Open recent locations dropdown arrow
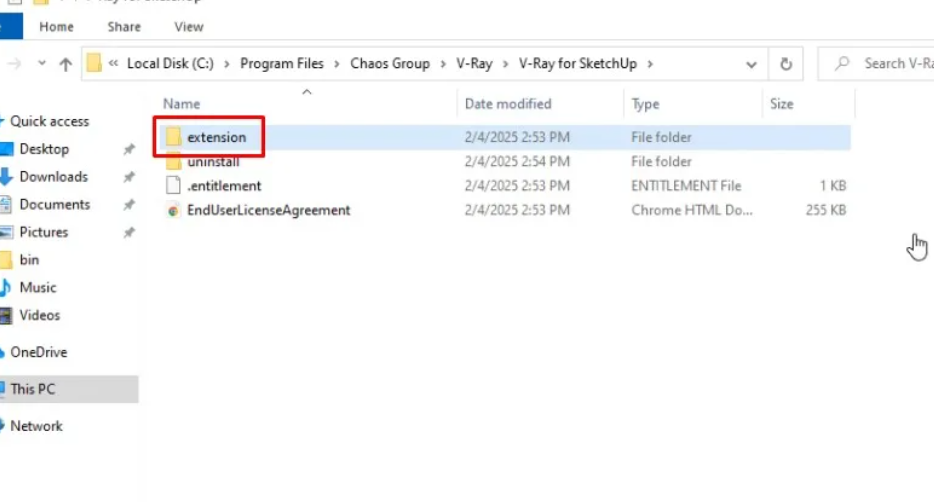This screenshot has height=502, width=934. coord(41,64)
